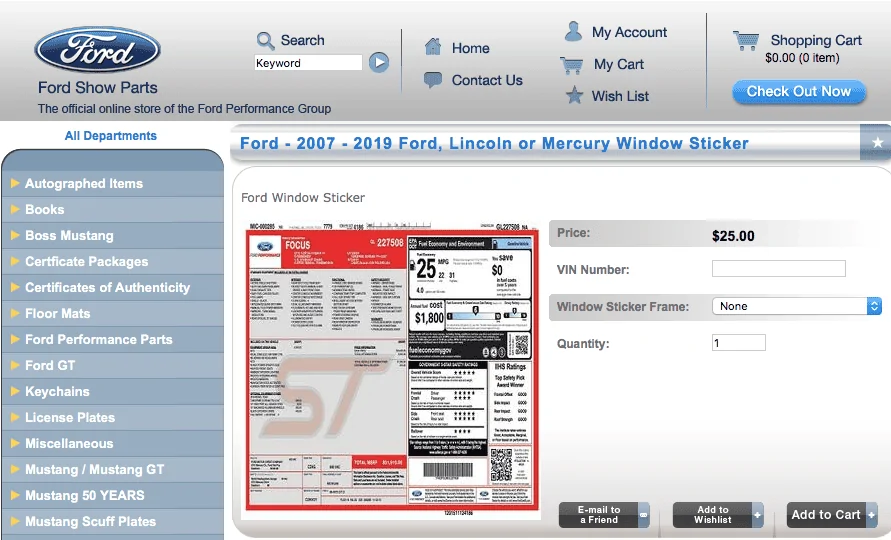Open the Keychains department
This screenshot has height=540, width=891.
(x=57, y=392)
